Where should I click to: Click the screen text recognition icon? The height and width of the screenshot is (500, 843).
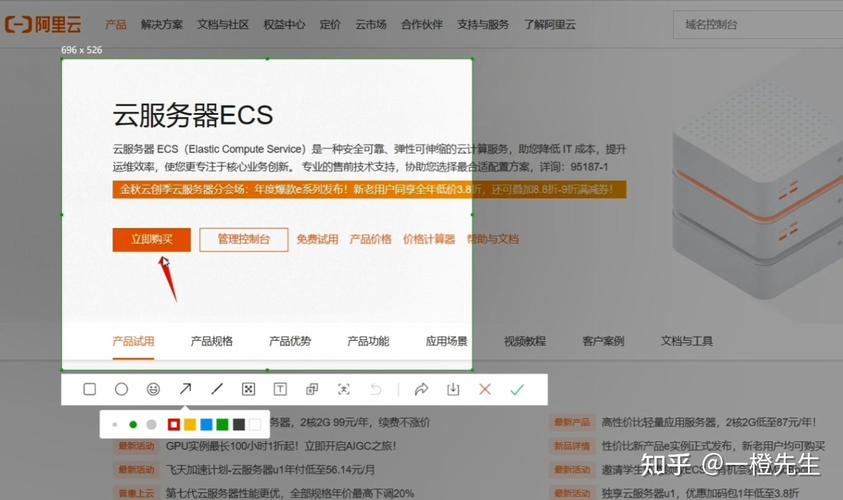pyautogui.click(x=344, y=389)
